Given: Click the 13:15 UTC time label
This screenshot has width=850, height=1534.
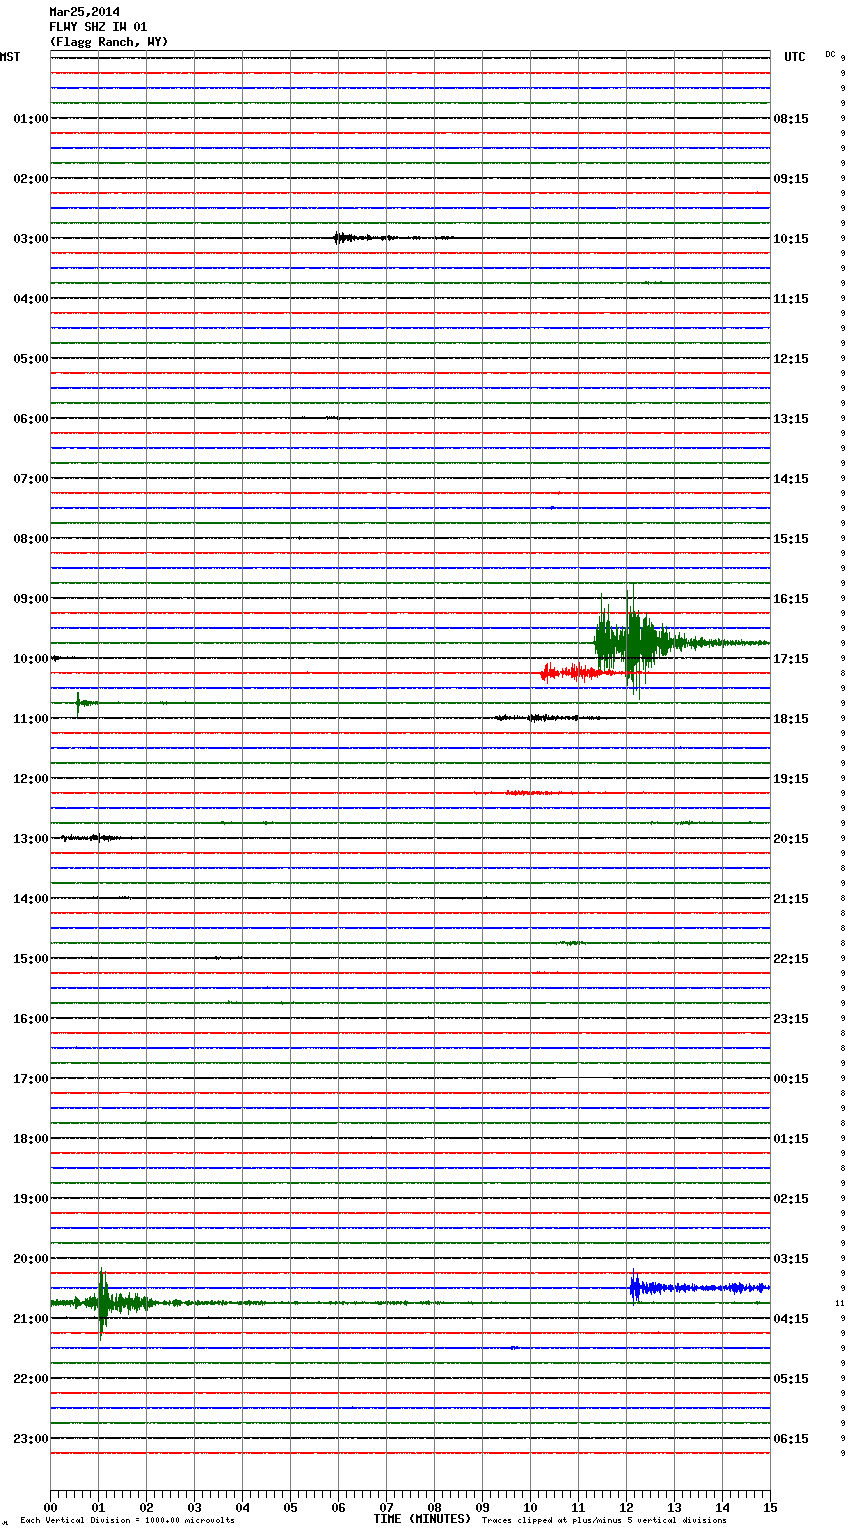Looking at the screenshot, I should click(x=791, y=419).
